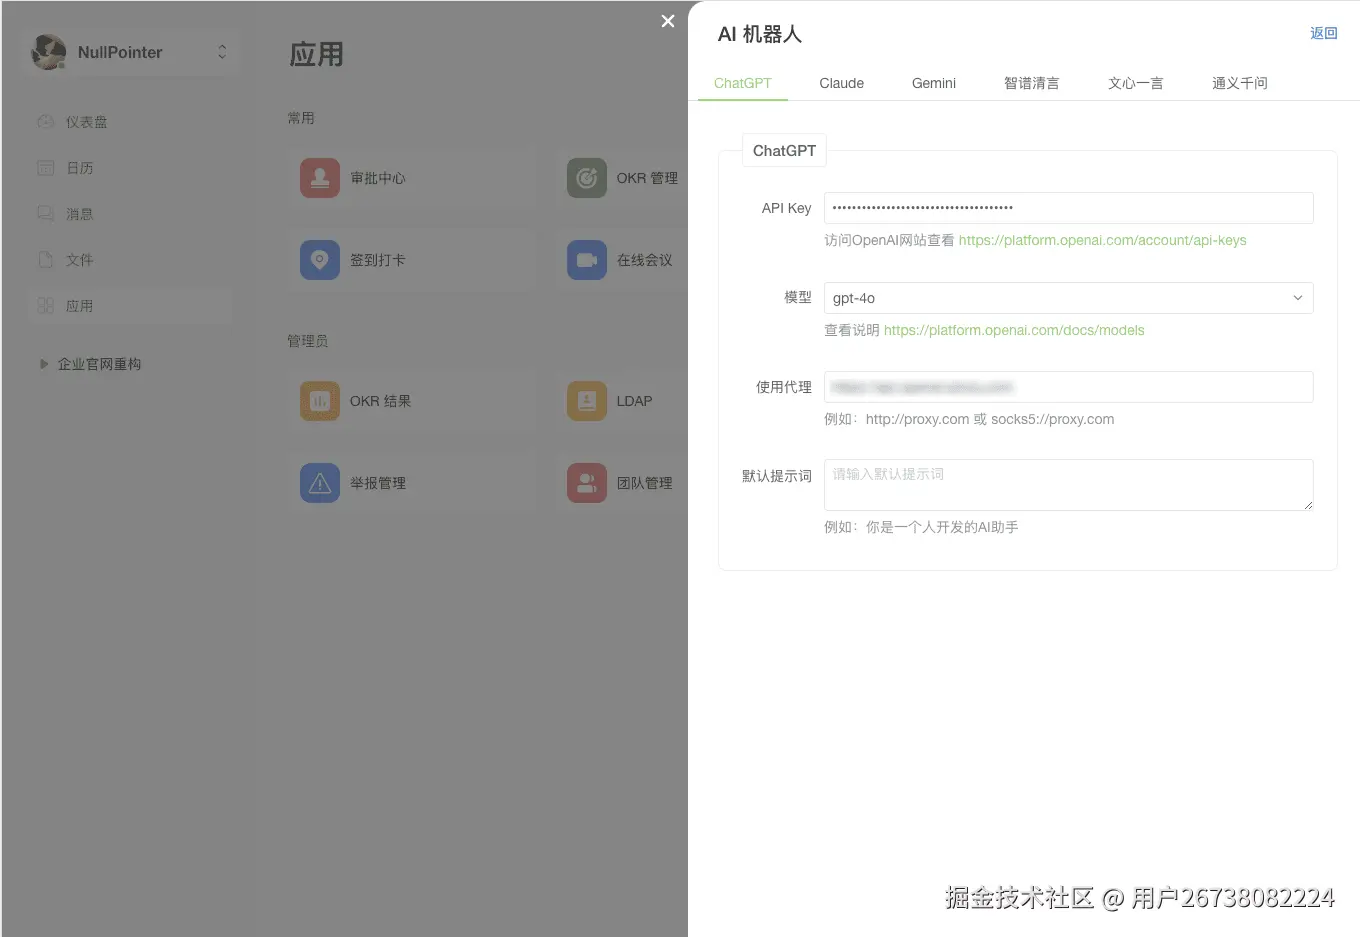Go to 文件 in the sidebar
The image size is (1360, 937).
[130, 260]
